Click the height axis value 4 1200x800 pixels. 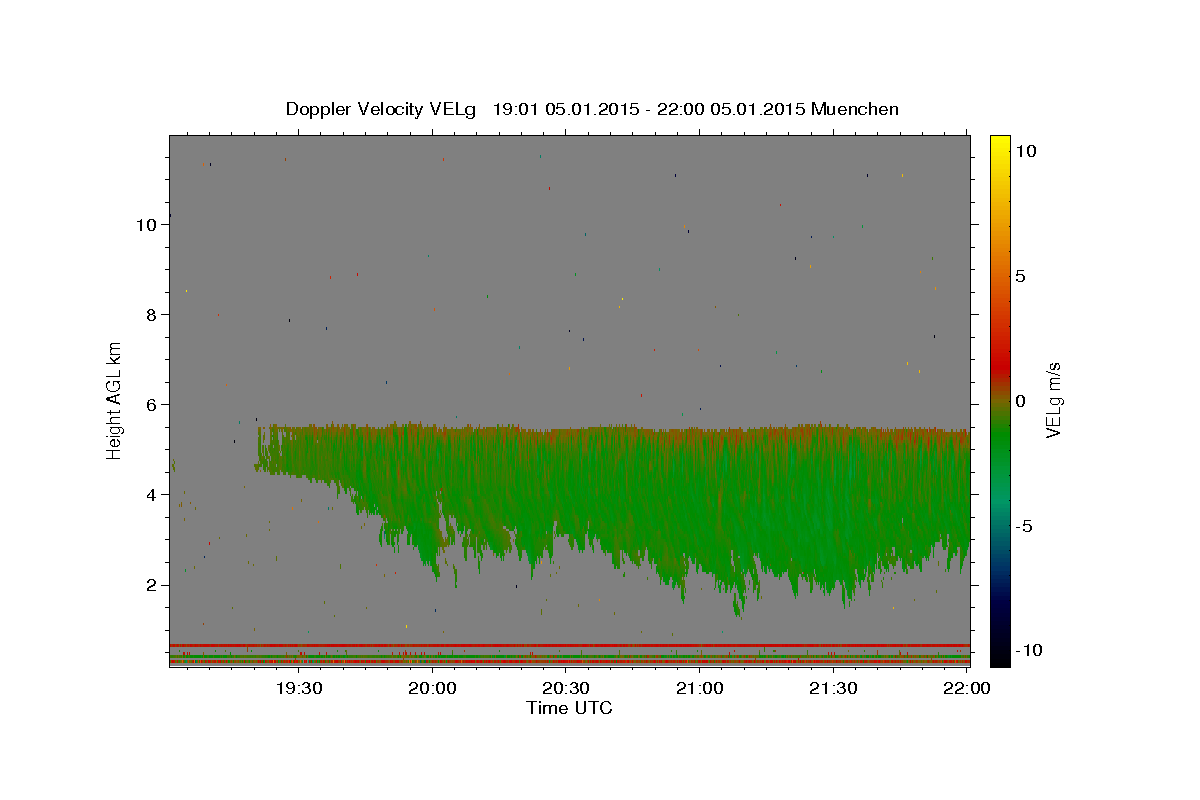pyautogui.click(x=152, y=494)
